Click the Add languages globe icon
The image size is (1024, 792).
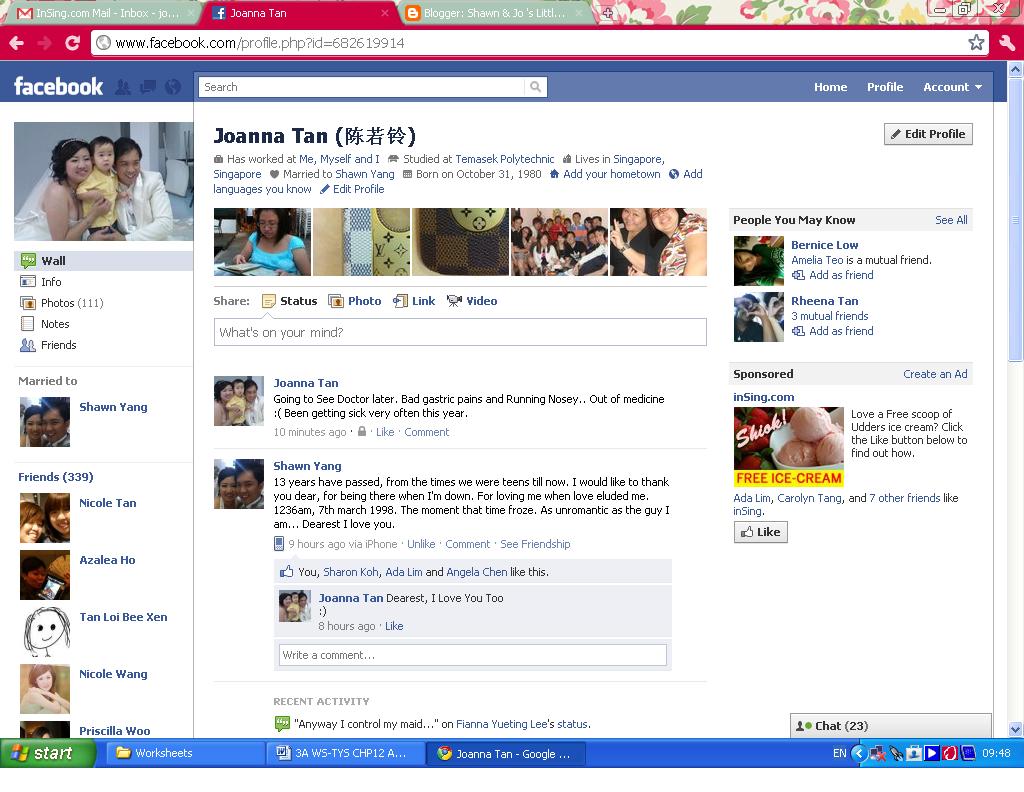(674, 174)
